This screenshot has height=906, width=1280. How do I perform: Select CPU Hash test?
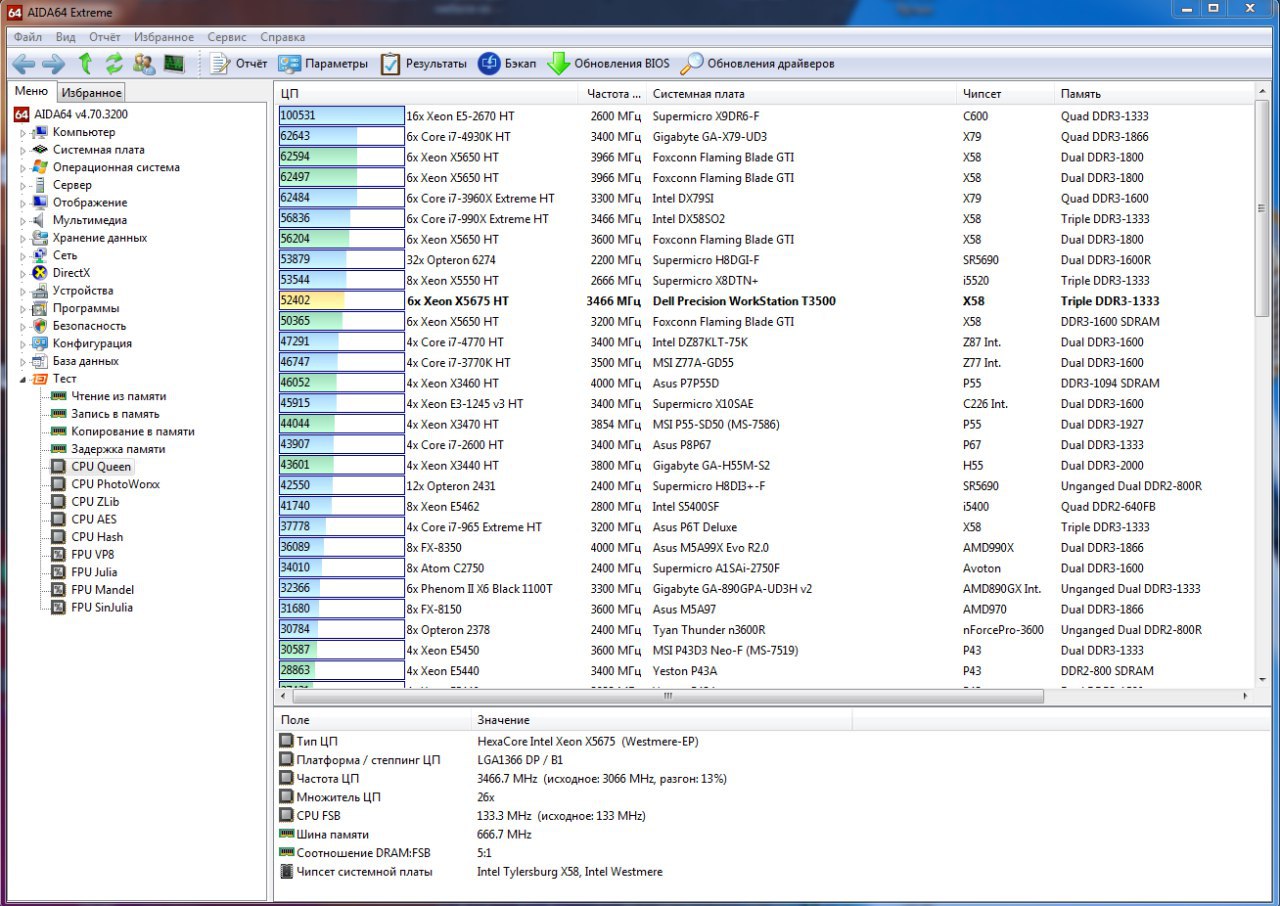tap(97, 537)
